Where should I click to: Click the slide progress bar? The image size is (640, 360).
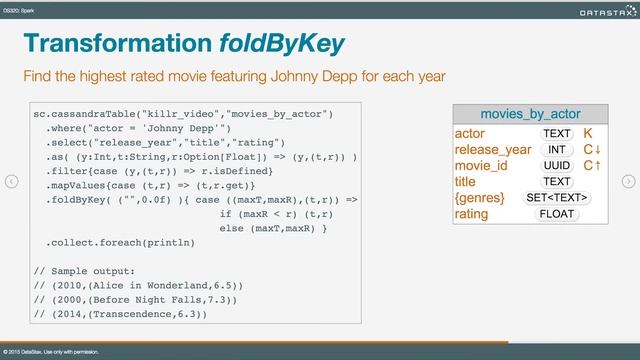(320, 342)
